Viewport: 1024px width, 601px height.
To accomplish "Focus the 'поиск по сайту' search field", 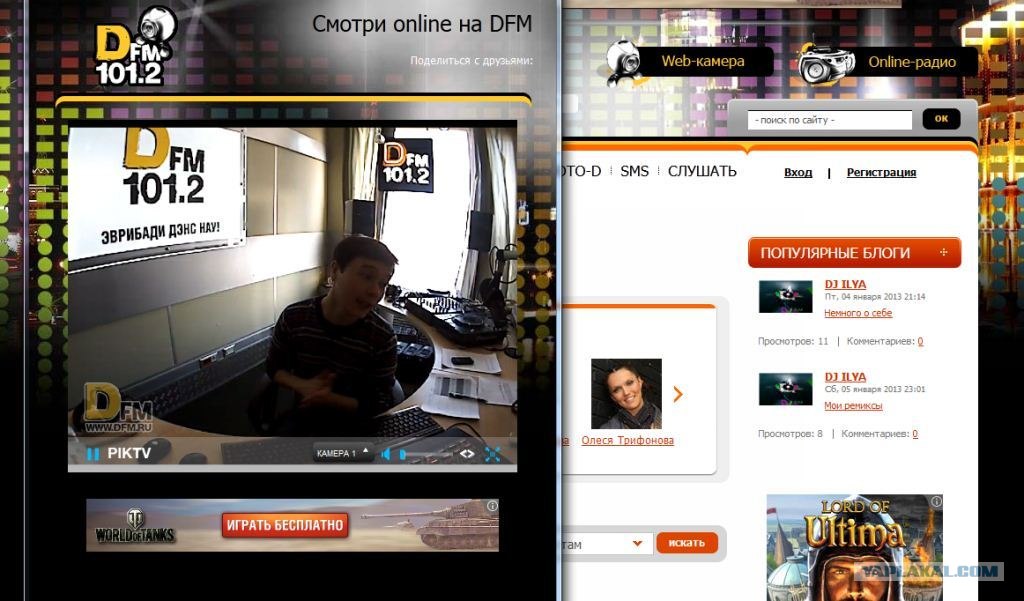I will click(829, 120).
